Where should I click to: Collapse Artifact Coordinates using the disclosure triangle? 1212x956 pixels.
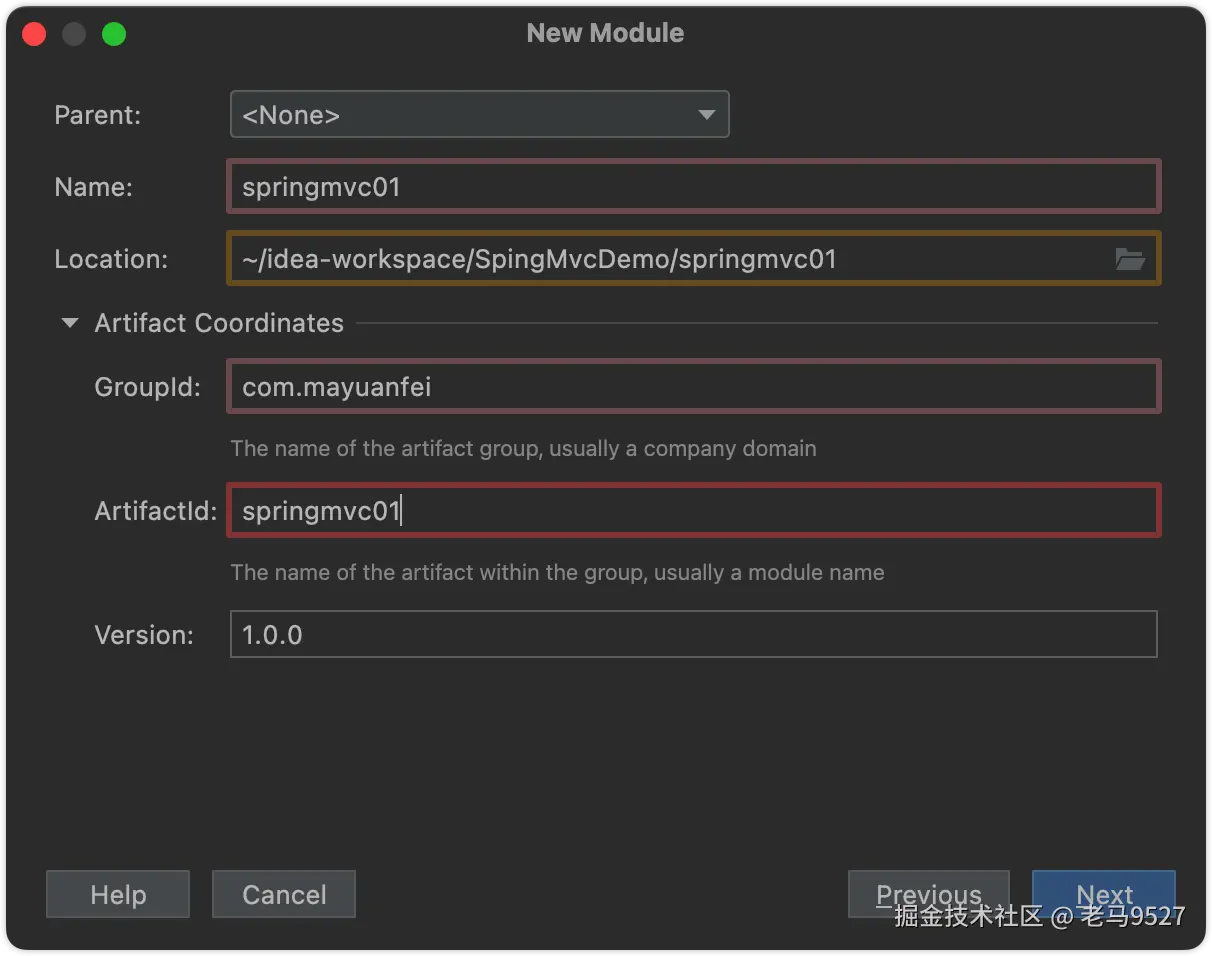(69, 323)
